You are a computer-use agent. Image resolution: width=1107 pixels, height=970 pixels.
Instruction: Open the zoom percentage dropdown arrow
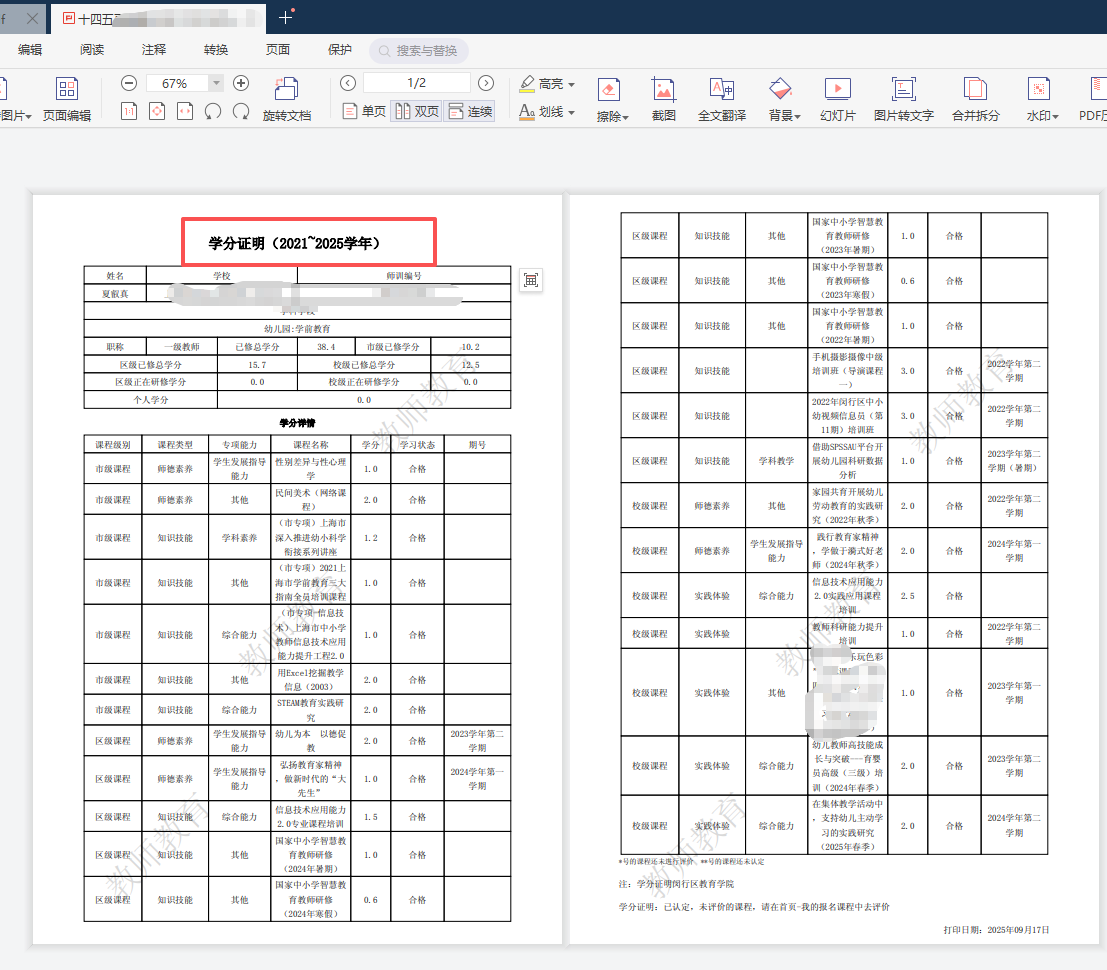217,83
